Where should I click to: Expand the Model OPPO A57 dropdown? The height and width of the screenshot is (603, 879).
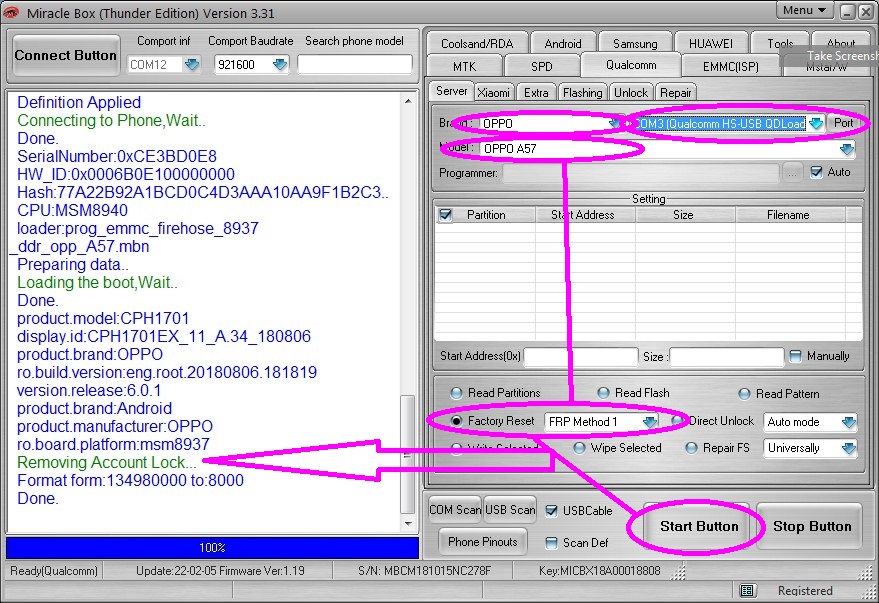click(846, 149)
